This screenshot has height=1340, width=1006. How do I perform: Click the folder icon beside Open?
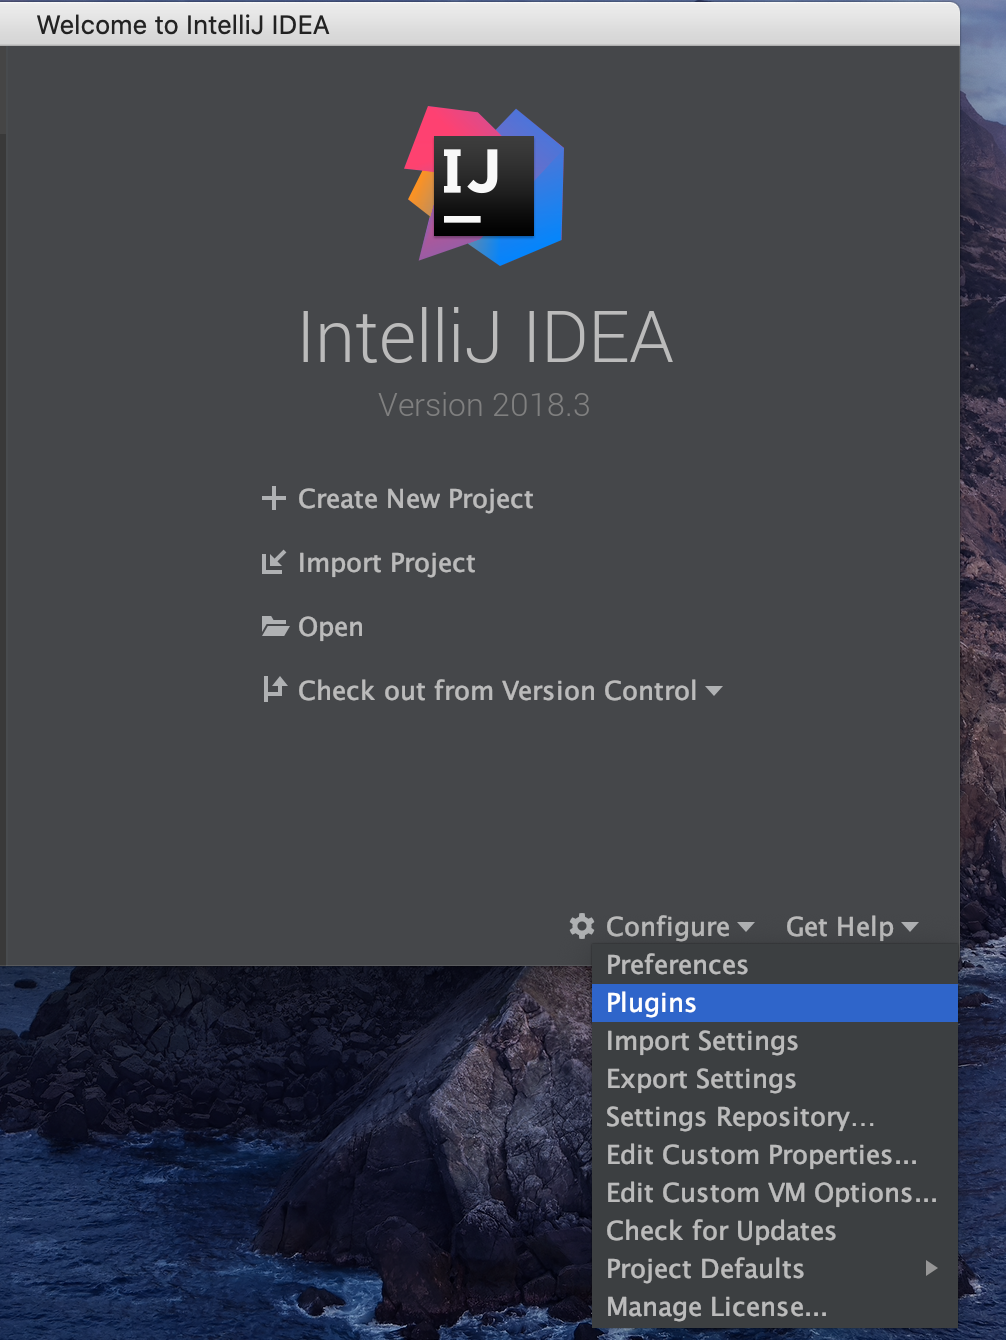(274, 627)
